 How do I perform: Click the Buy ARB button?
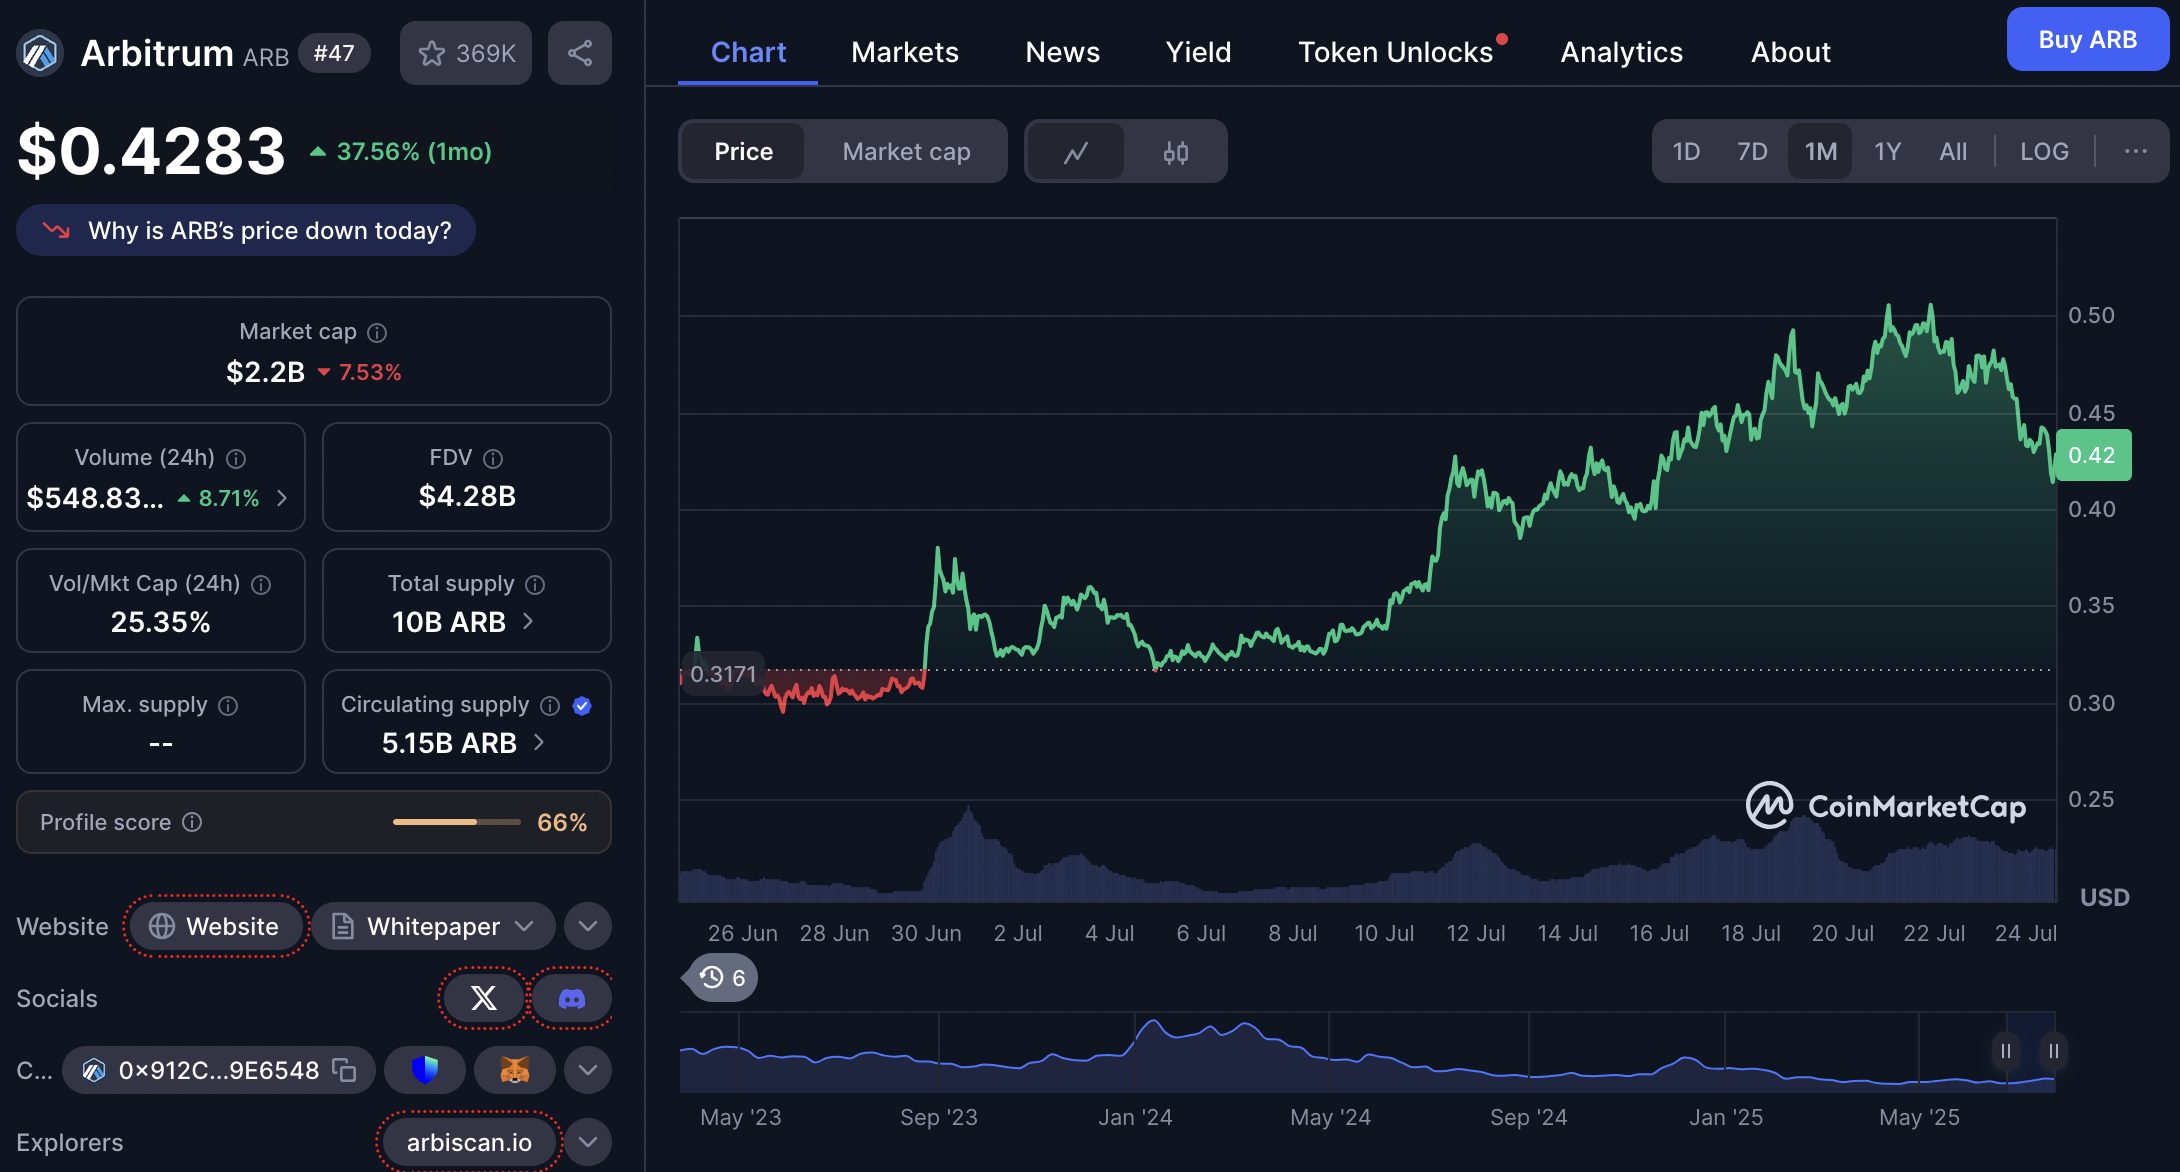pyautogui.click(x=2087, y=40)
